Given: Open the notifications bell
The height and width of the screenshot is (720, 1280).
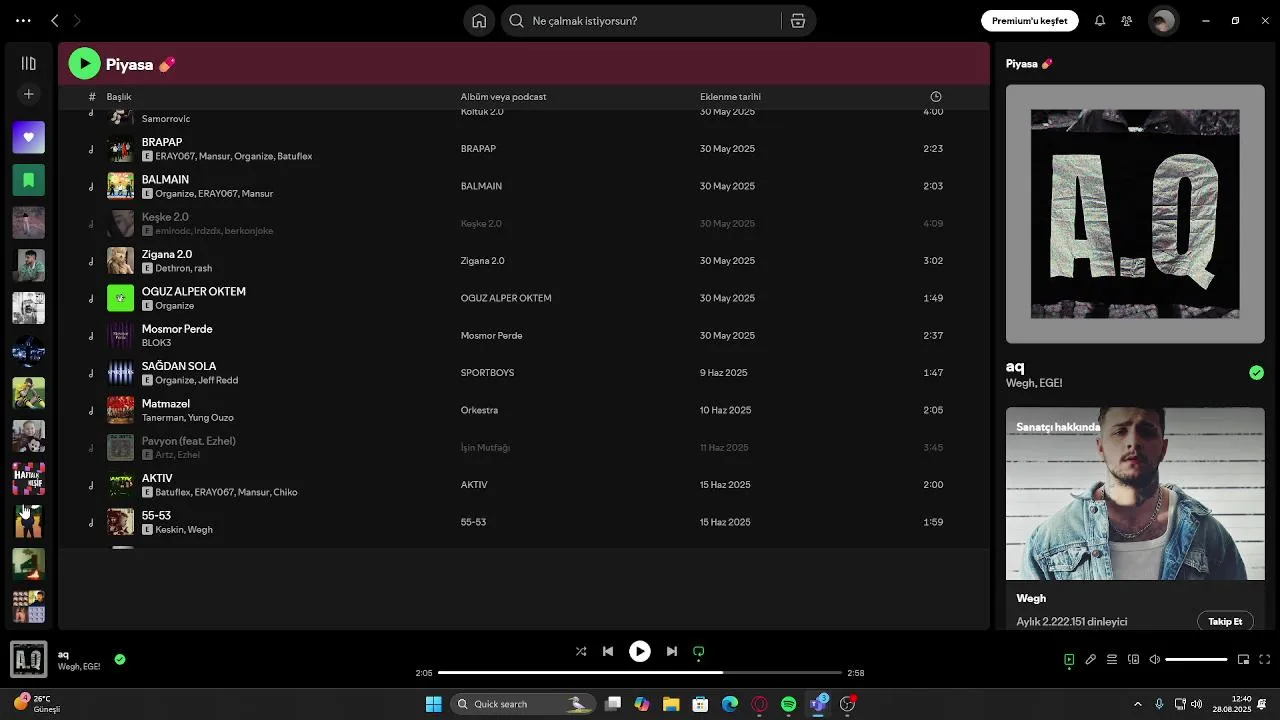Looking at the screenshot, I should [1100, 21].
